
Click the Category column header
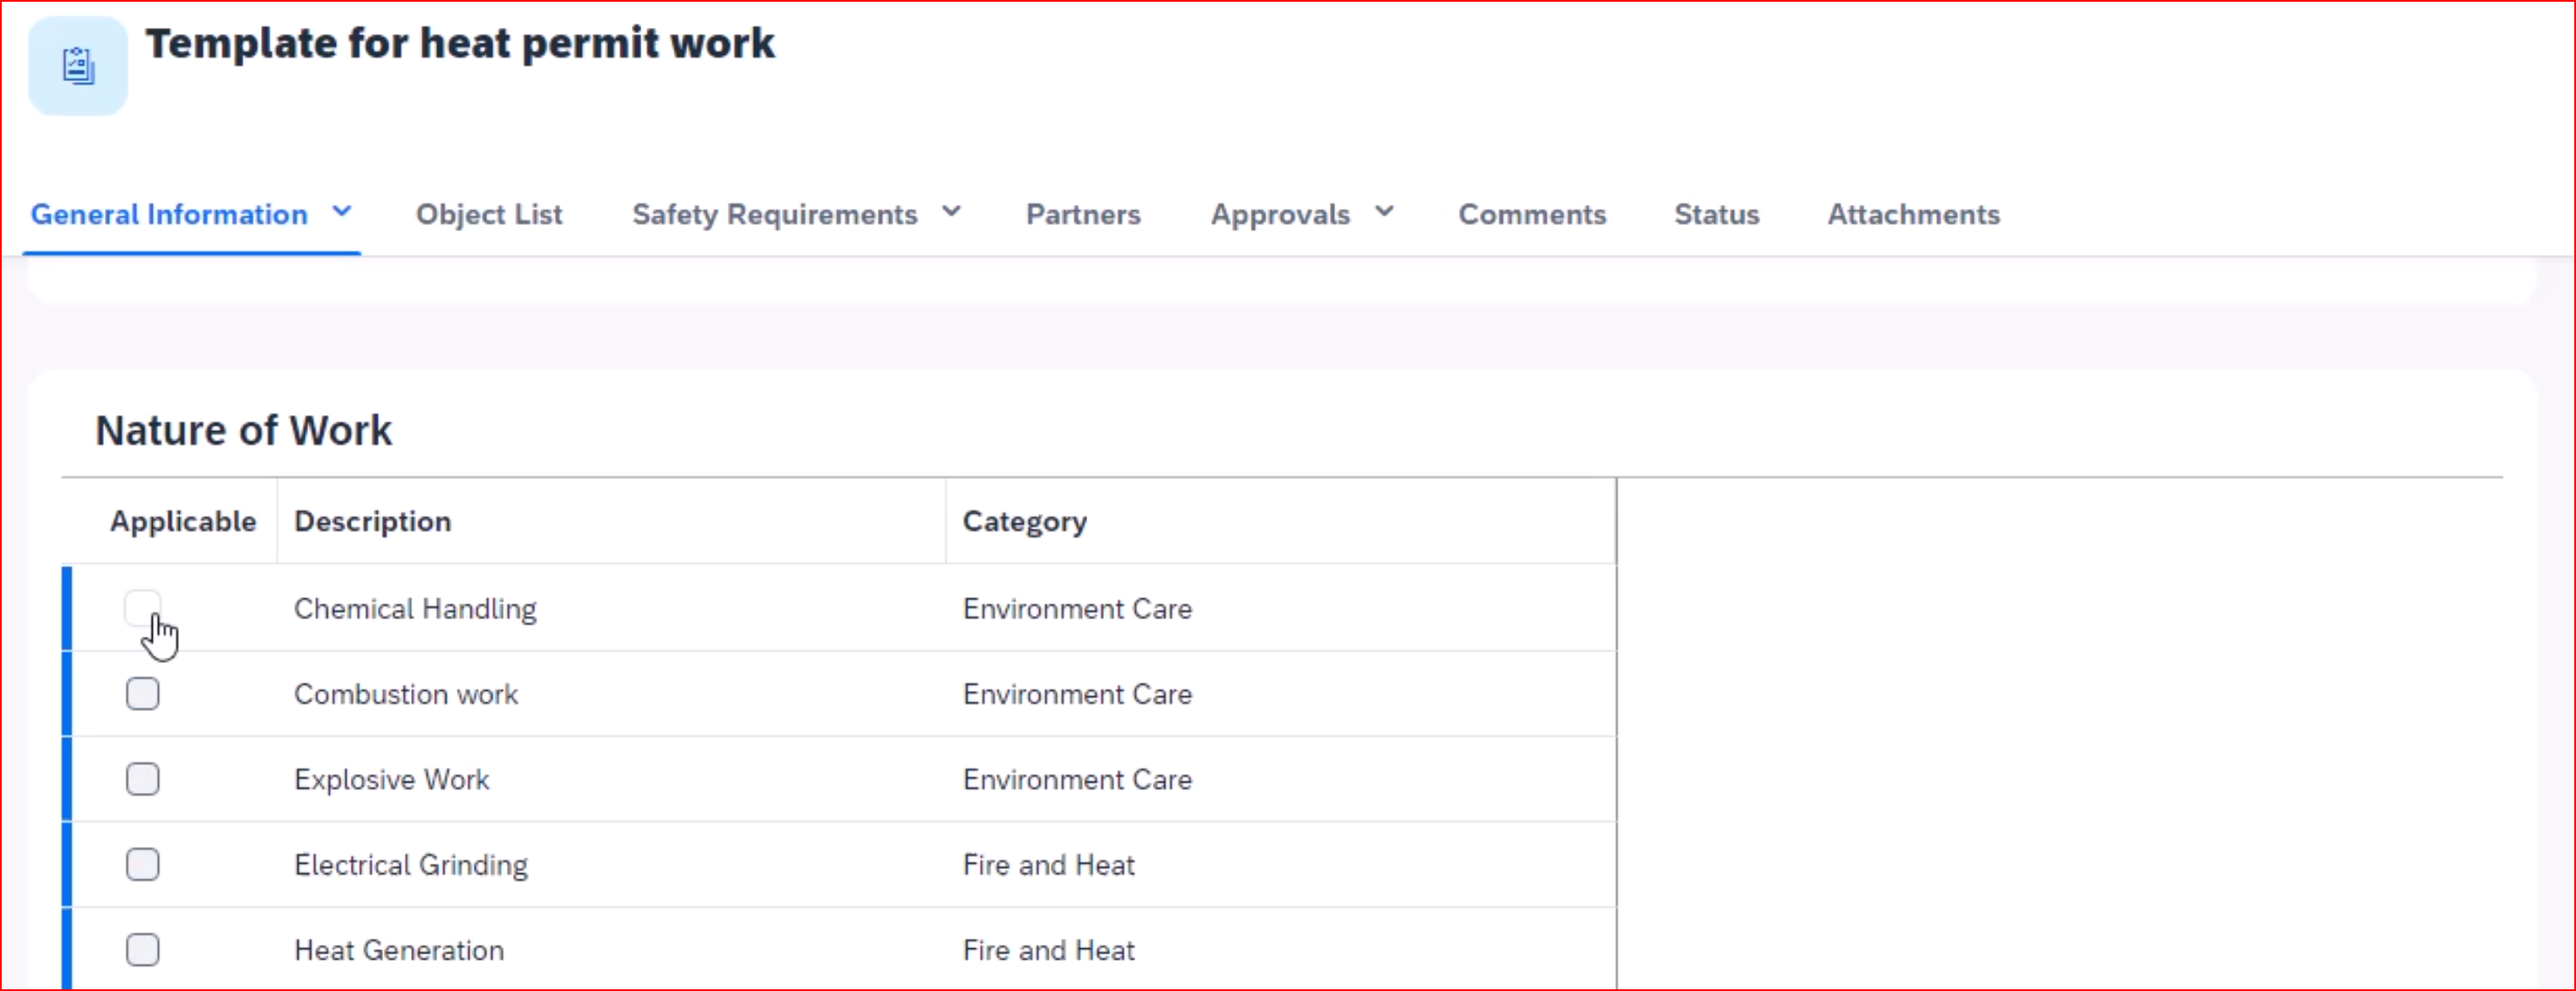[x=1024, y=521]
